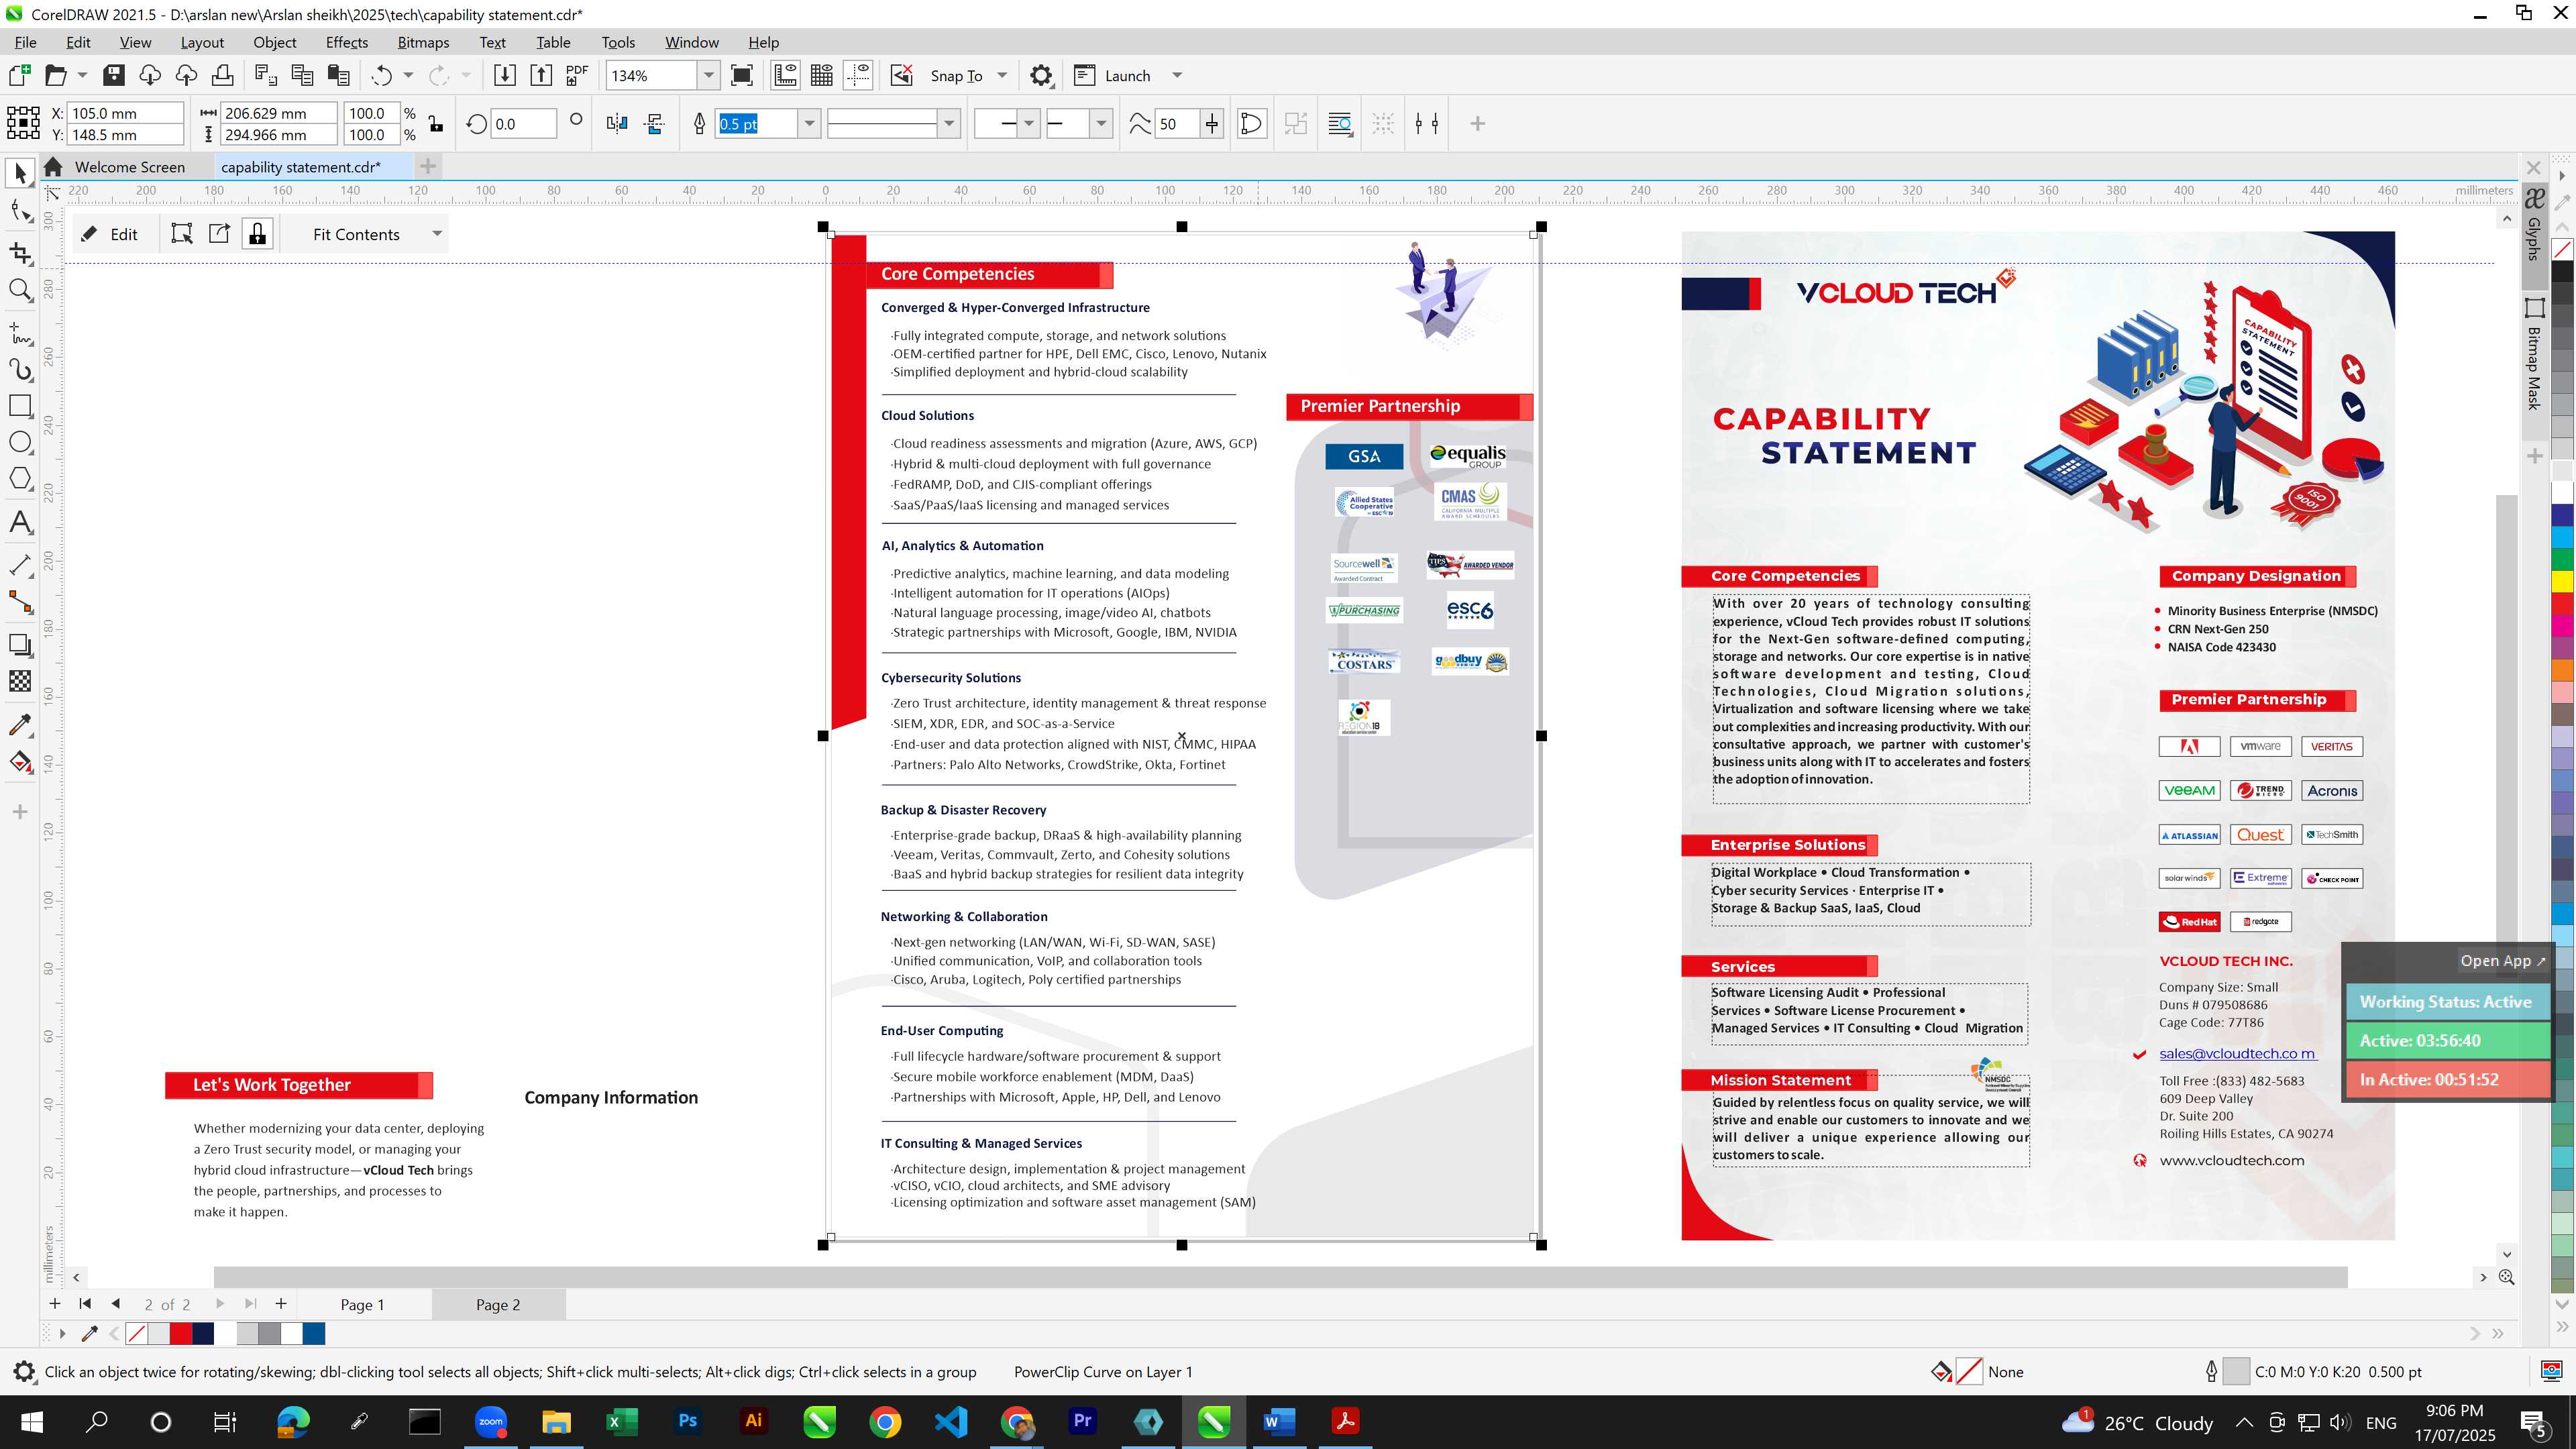Click the horizontal scrollbar

click(x=1280, y=1277)
